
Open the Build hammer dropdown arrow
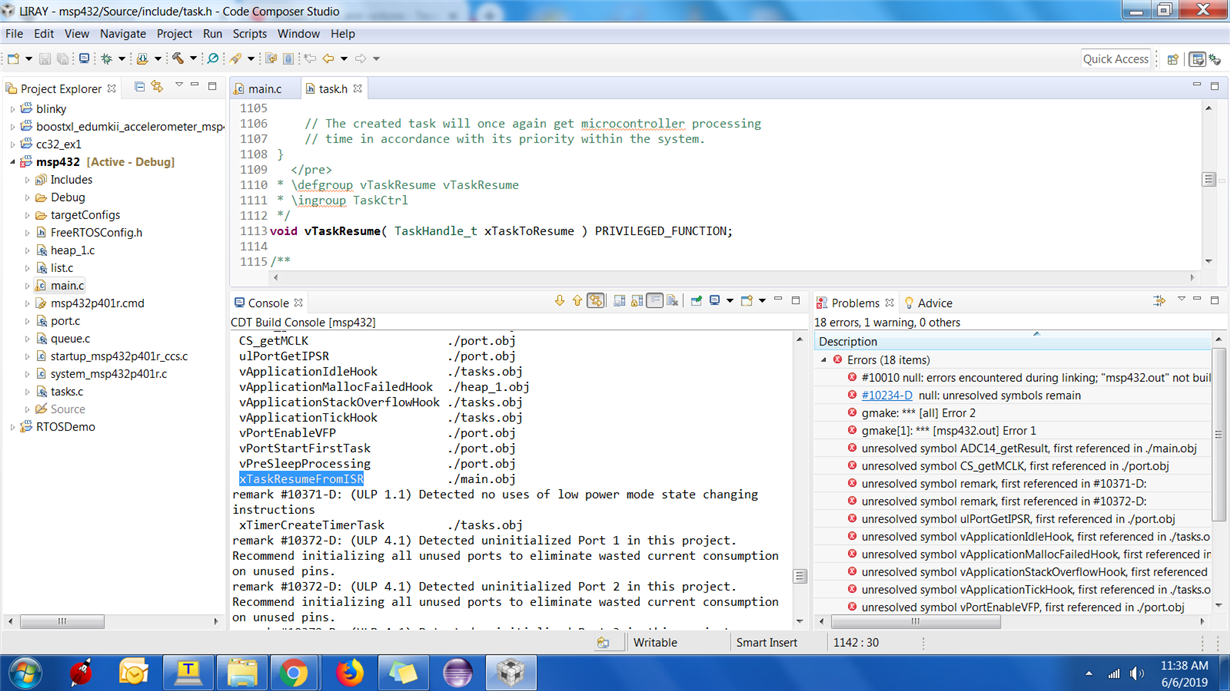tap(192, 59)
